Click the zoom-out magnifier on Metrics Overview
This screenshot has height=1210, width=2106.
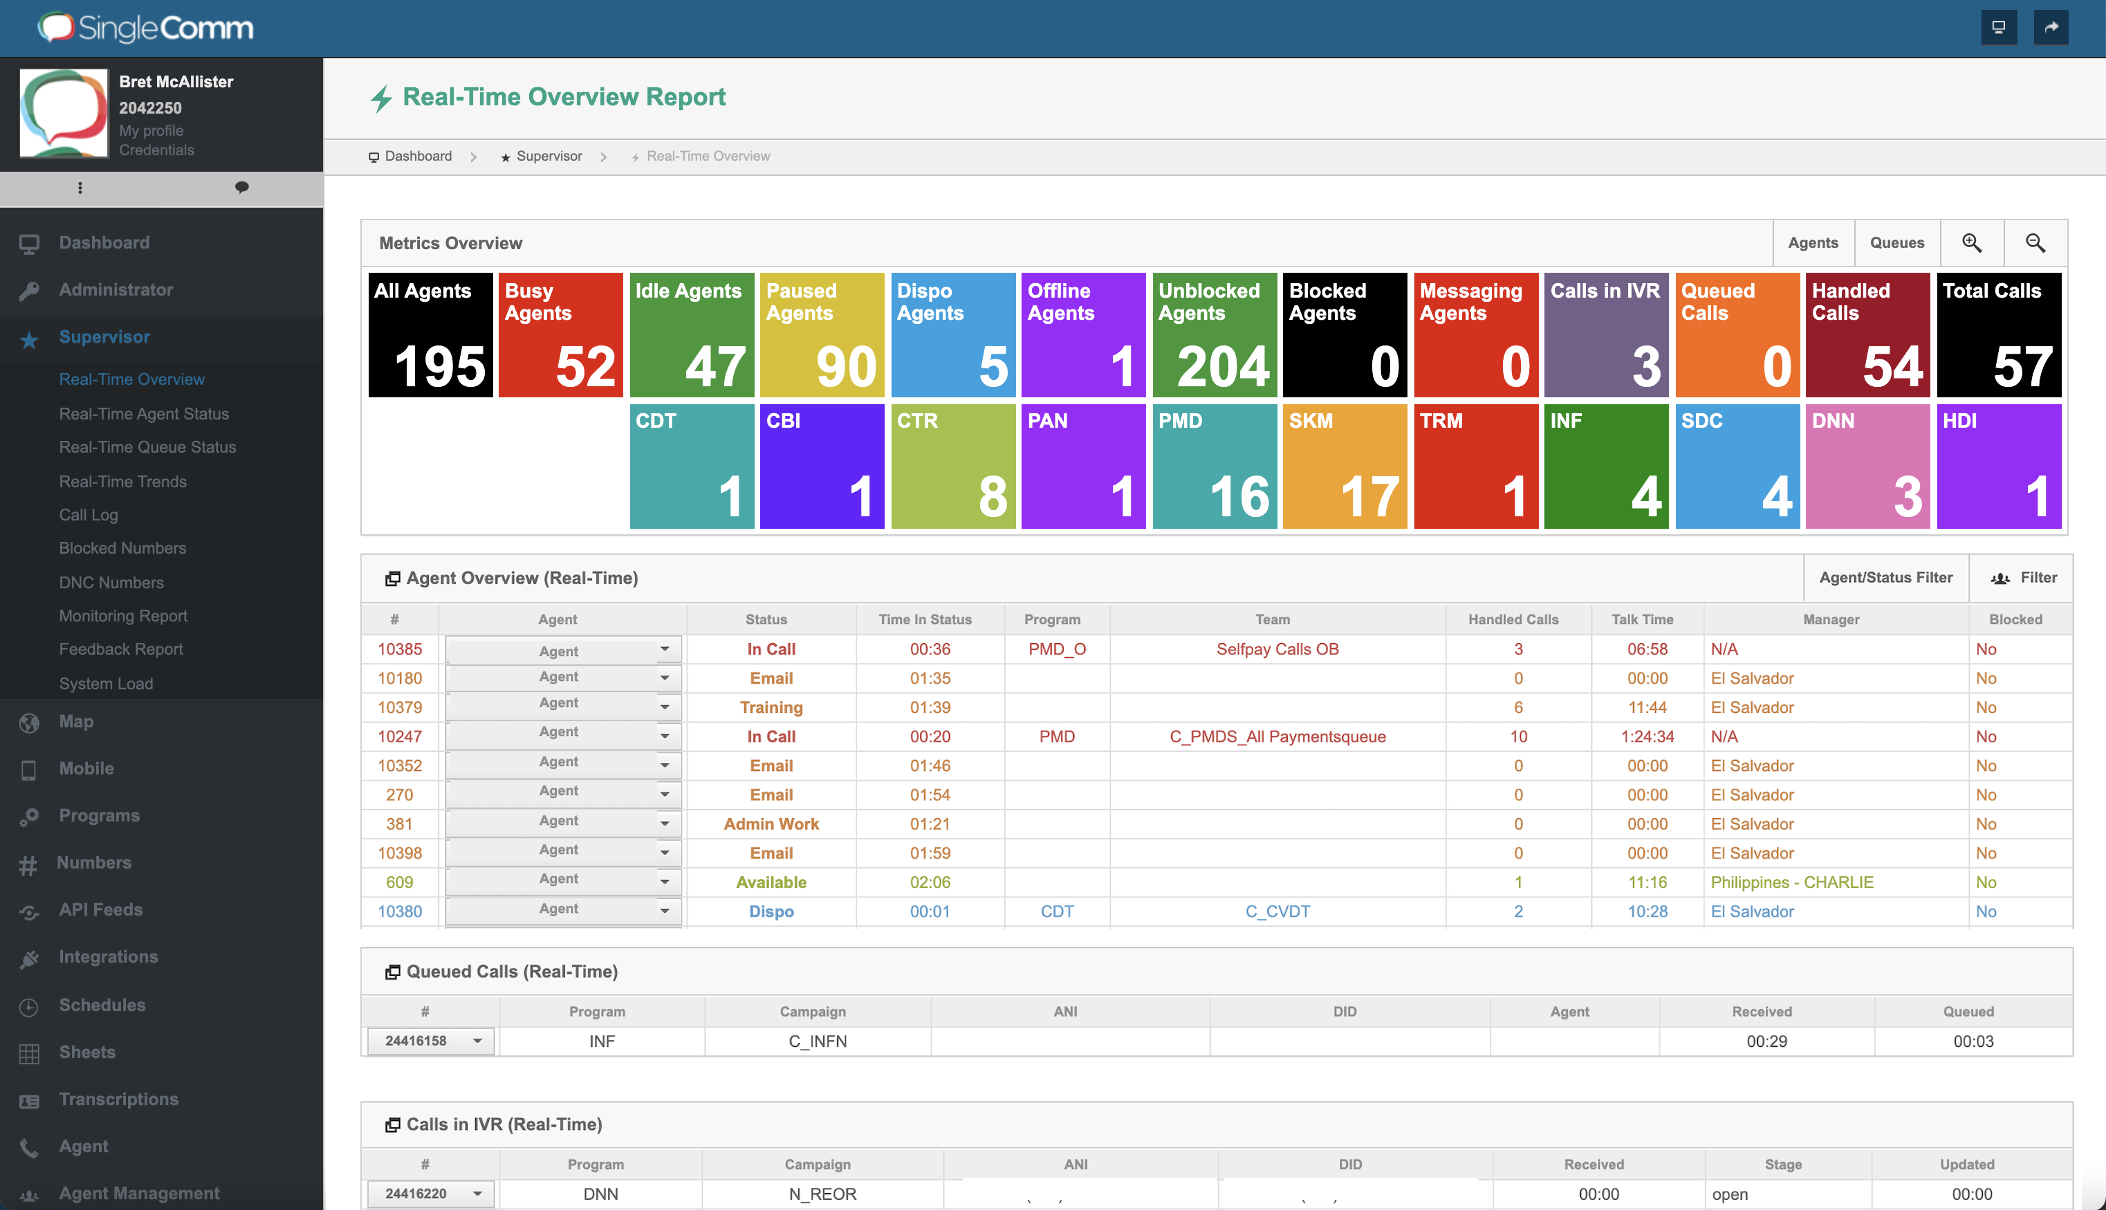(2035, 242)
